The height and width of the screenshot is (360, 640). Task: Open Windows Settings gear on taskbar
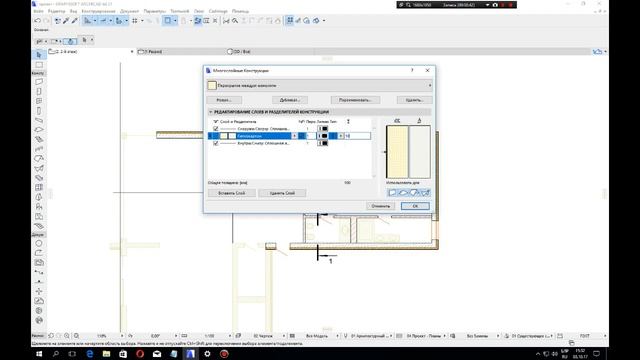[207, 354]
